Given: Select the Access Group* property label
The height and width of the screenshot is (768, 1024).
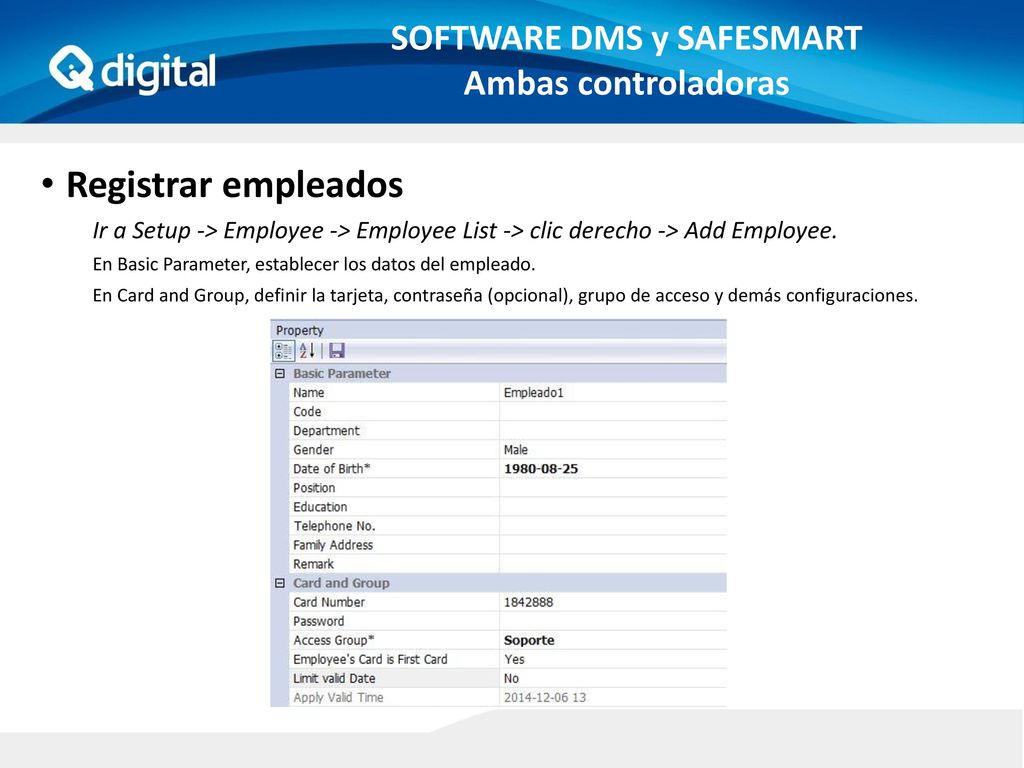Looking at the screenshot, I should pyautogui.click(x=333, y=640).
